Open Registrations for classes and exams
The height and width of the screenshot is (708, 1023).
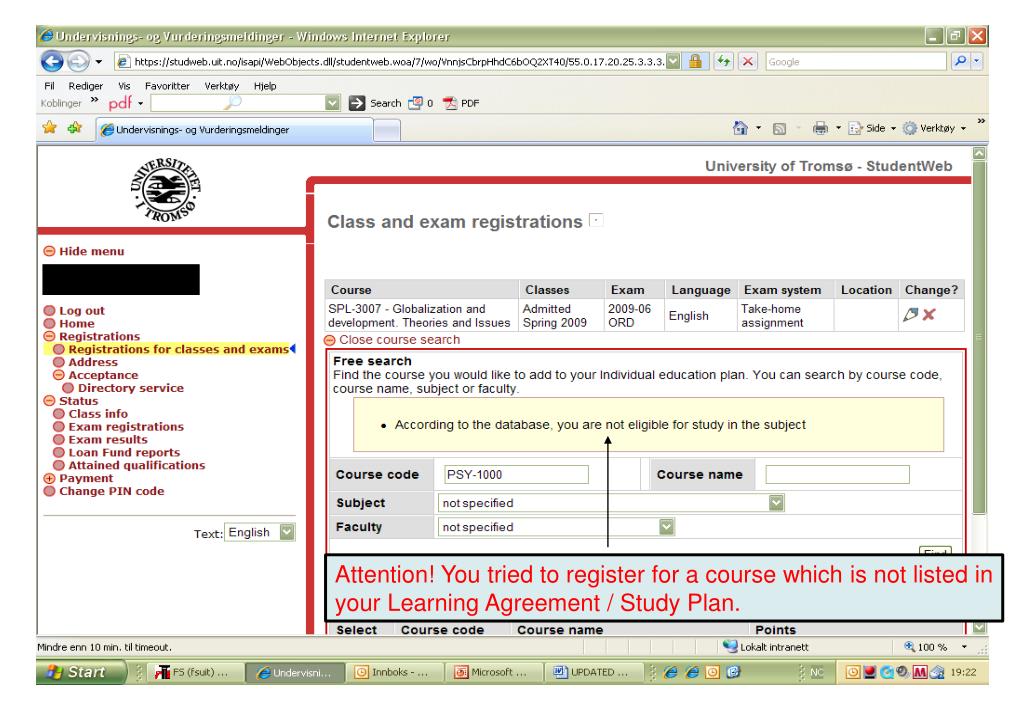click(178, 349)
